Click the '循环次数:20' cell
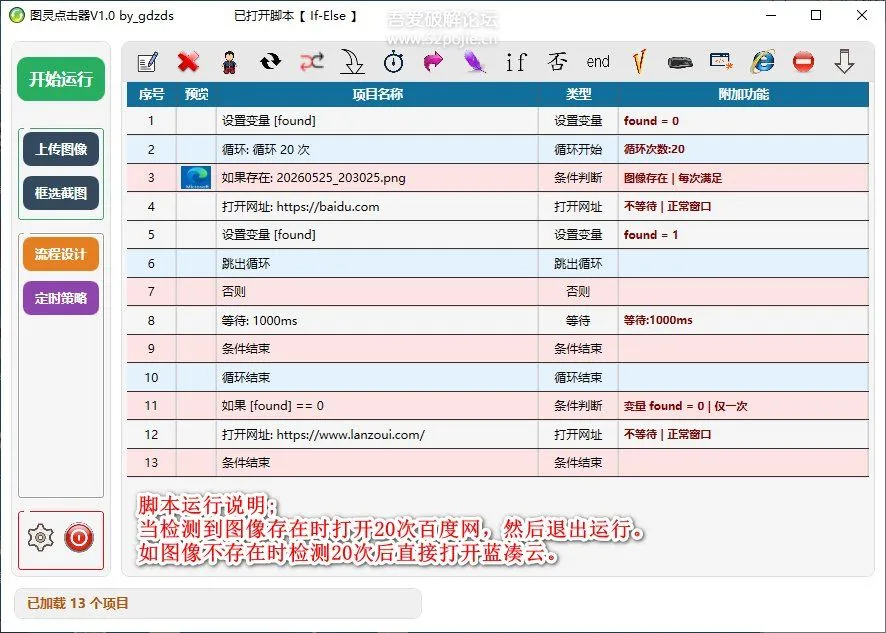Image resolution: width=886 pixels, height=633 pixels. 743,149
